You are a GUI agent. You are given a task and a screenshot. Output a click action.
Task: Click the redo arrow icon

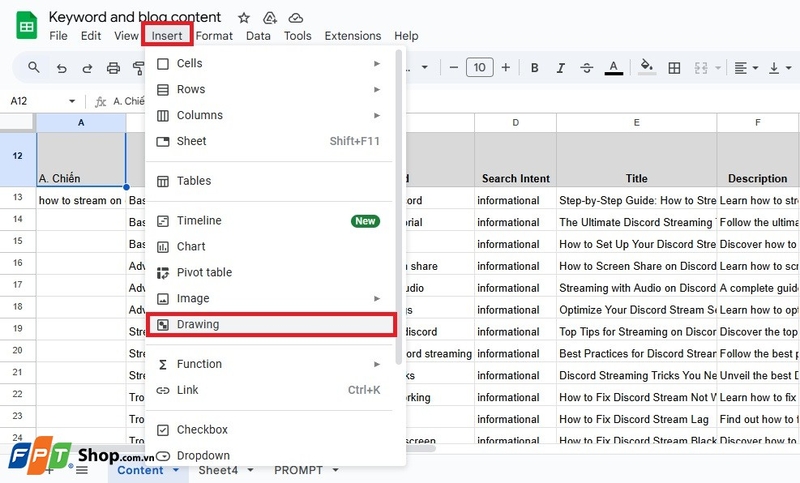point(87,68)
